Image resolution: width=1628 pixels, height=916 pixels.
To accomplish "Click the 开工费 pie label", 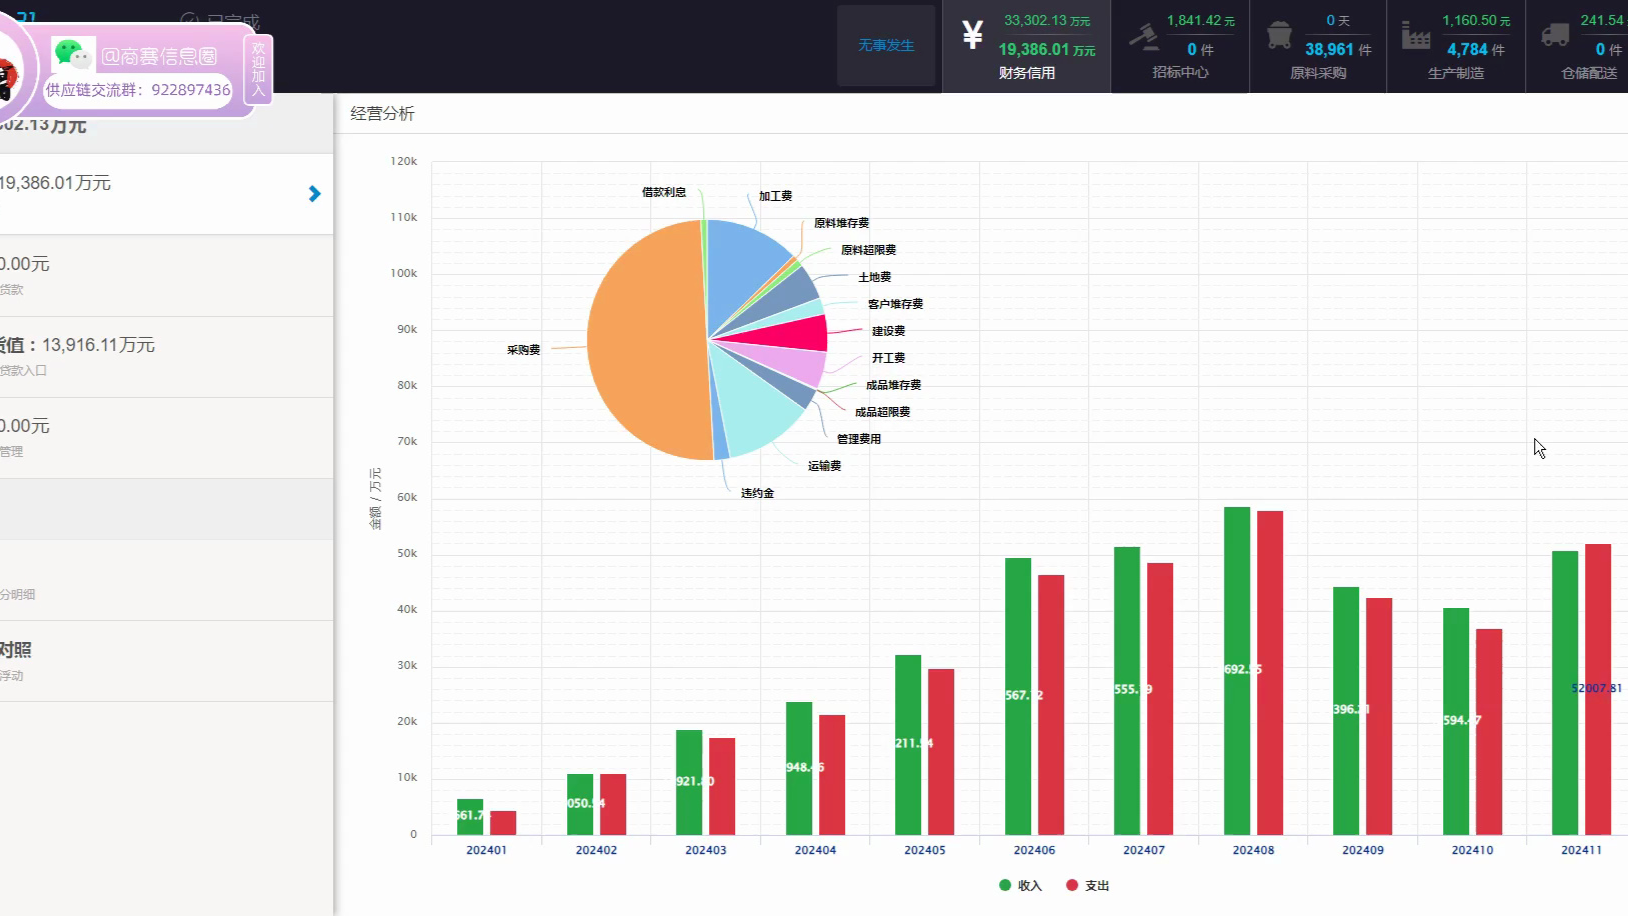I will pos(888,358).
